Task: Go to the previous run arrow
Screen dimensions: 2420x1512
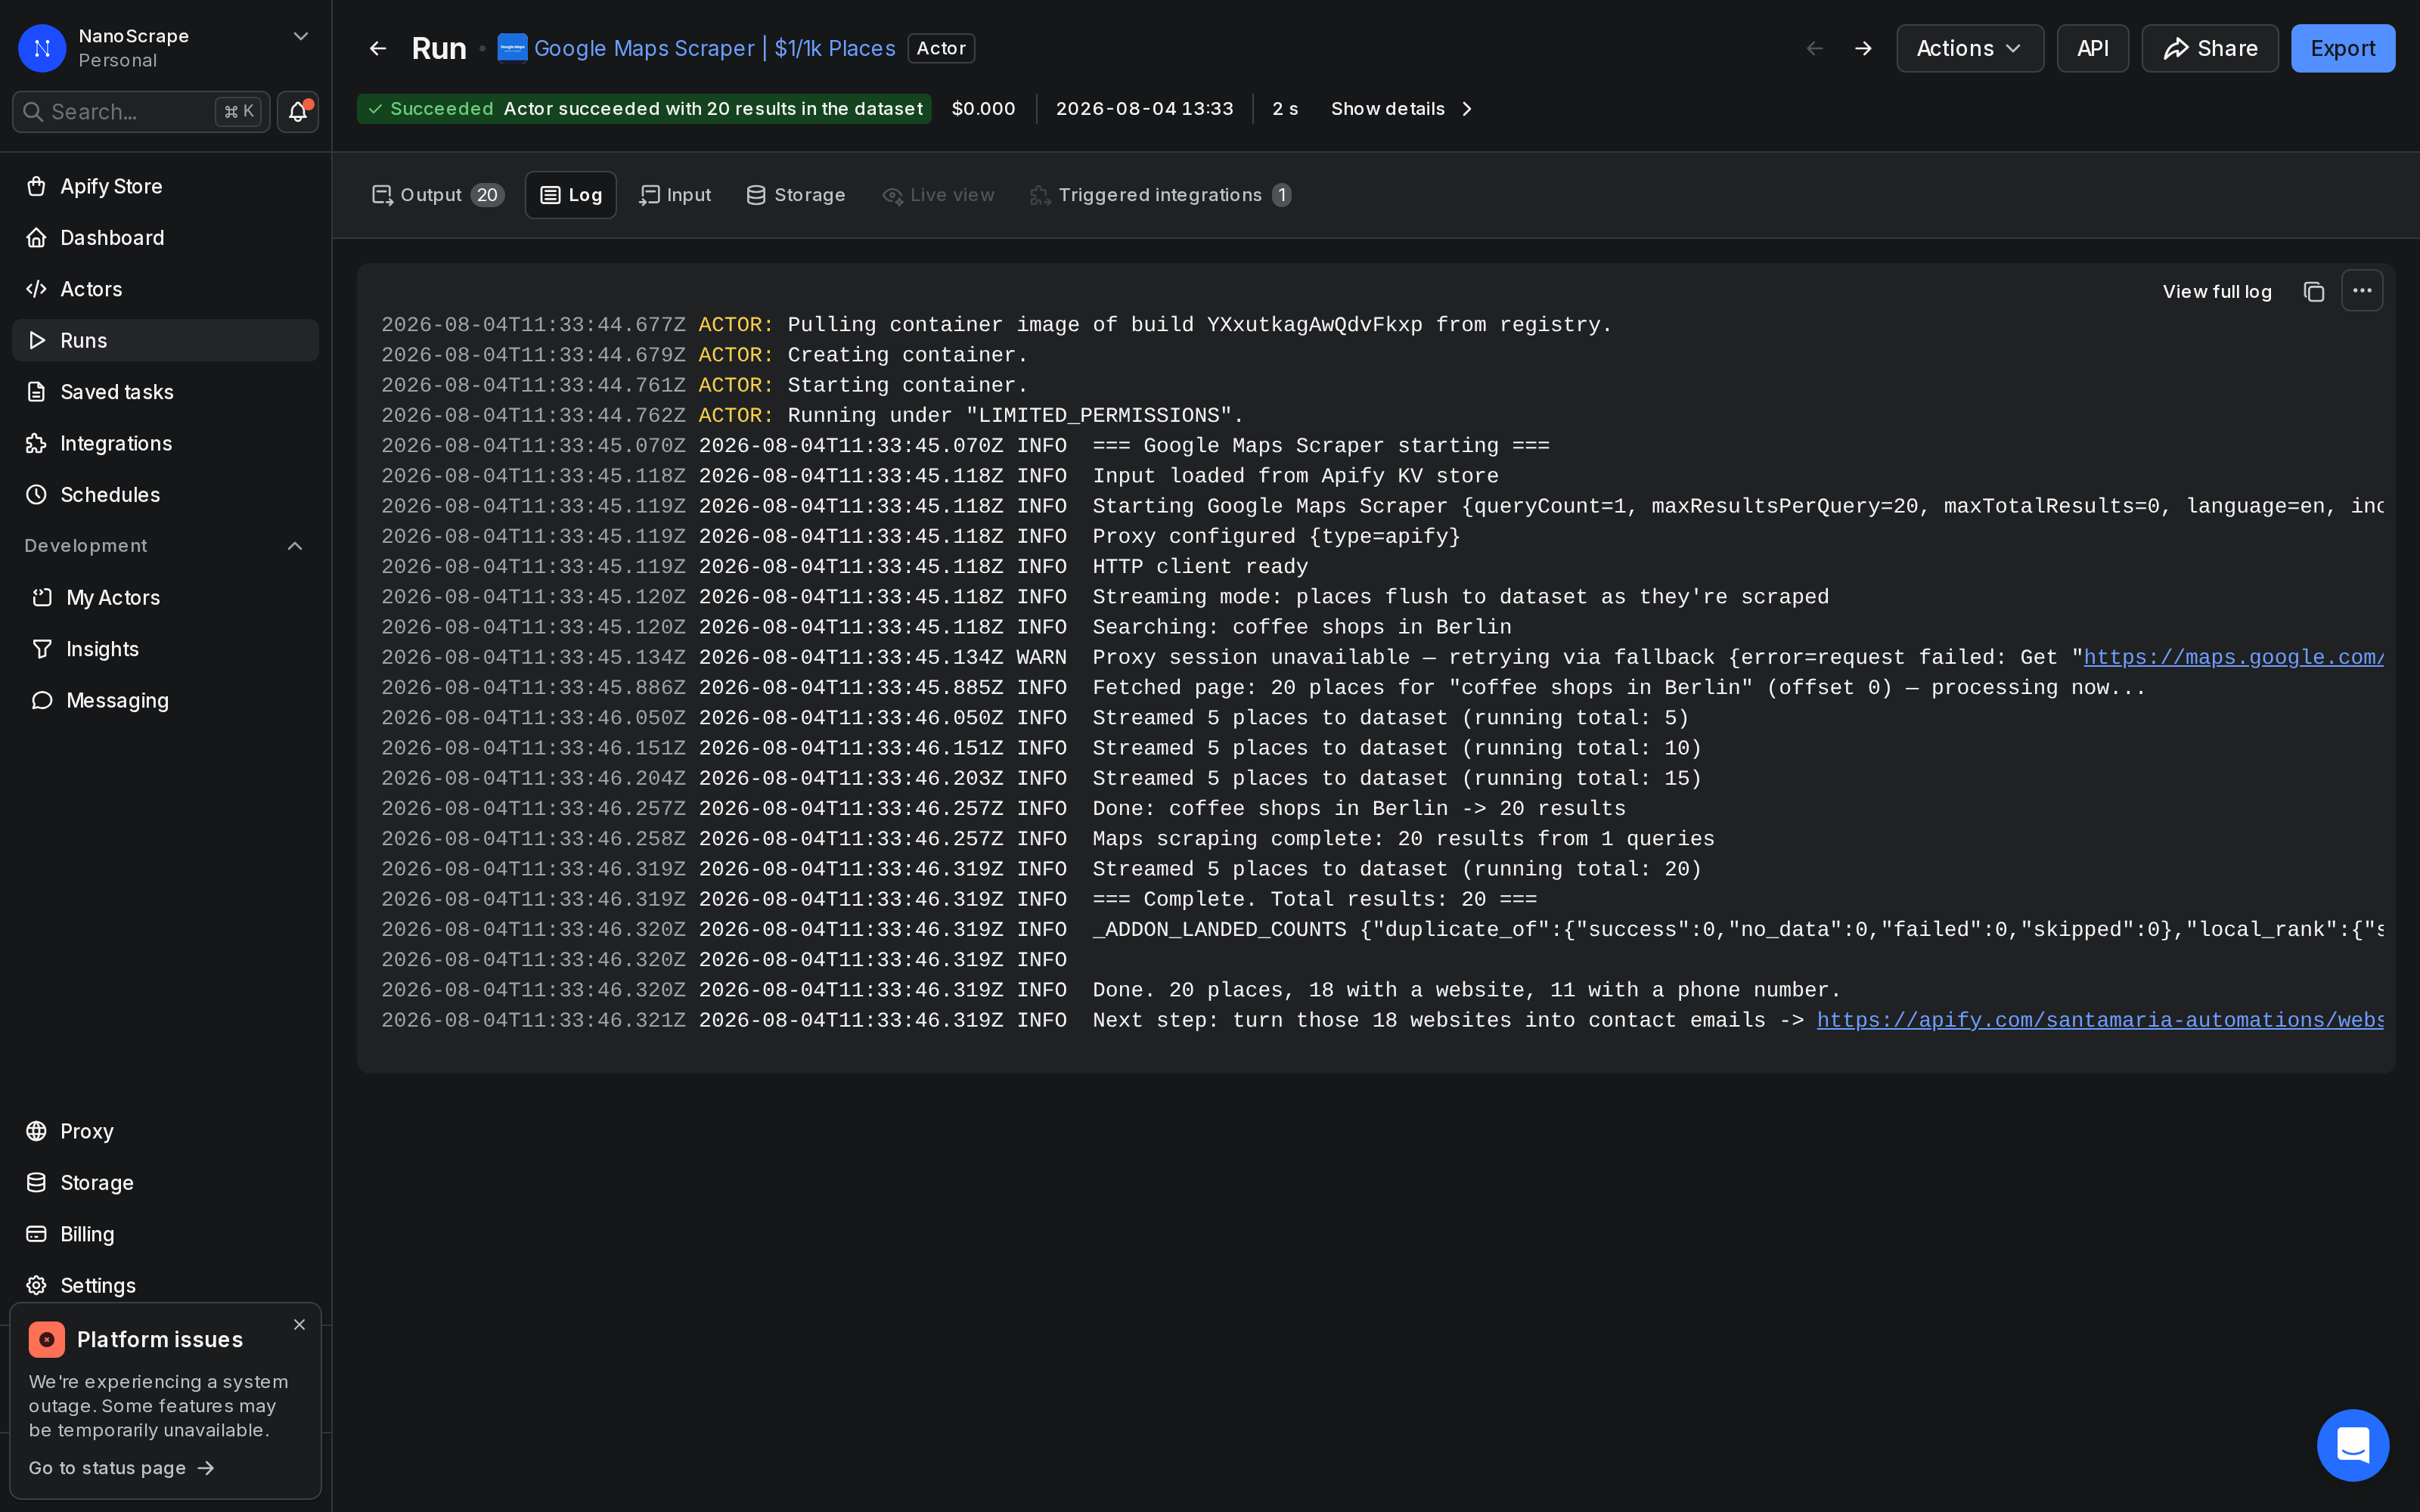Action: 1815,48
